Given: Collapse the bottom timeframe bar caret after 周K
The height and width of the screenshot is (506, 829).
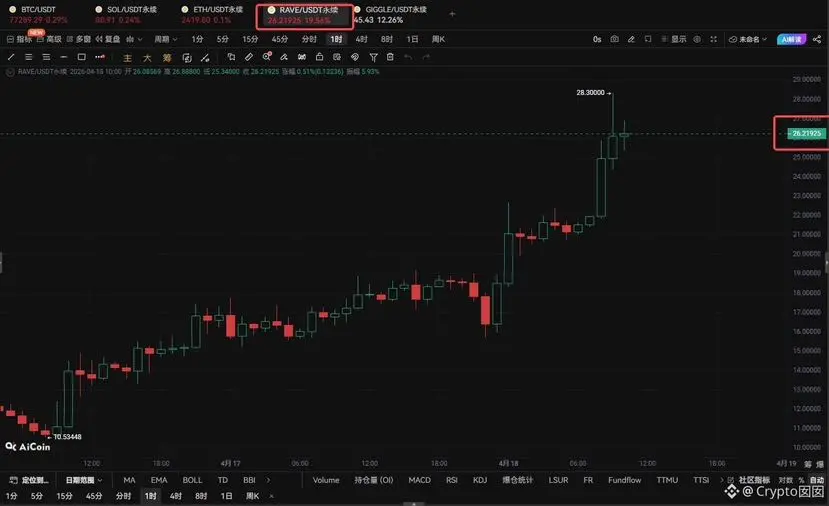Looking at the screenshot, I should point(271,496).
